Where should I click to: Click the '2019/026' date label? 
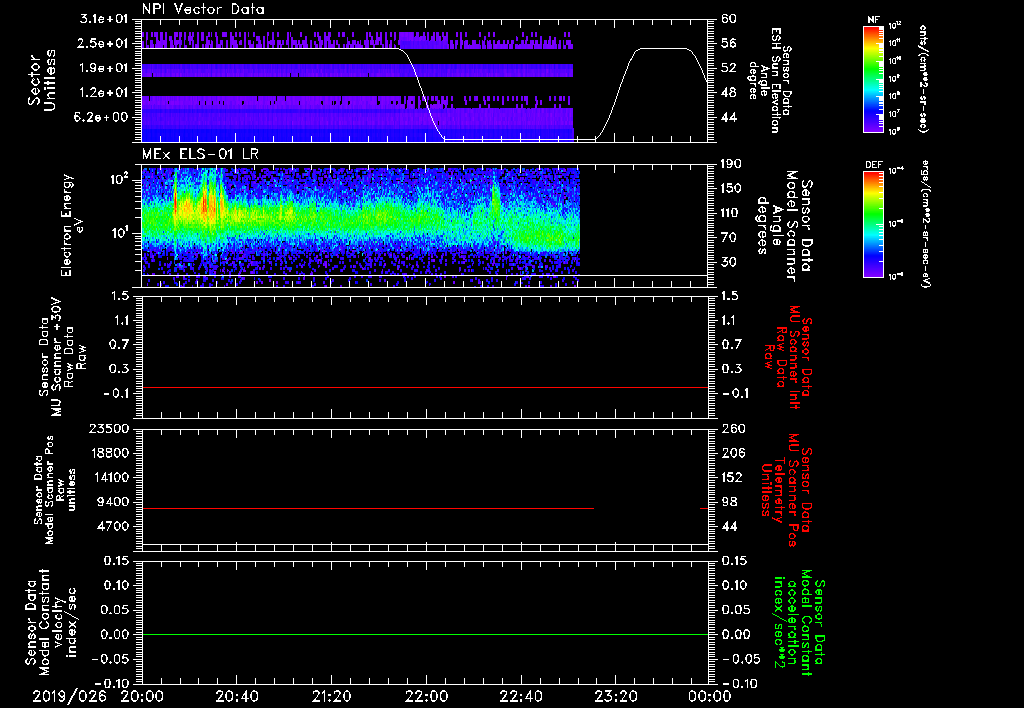(69, 696)
